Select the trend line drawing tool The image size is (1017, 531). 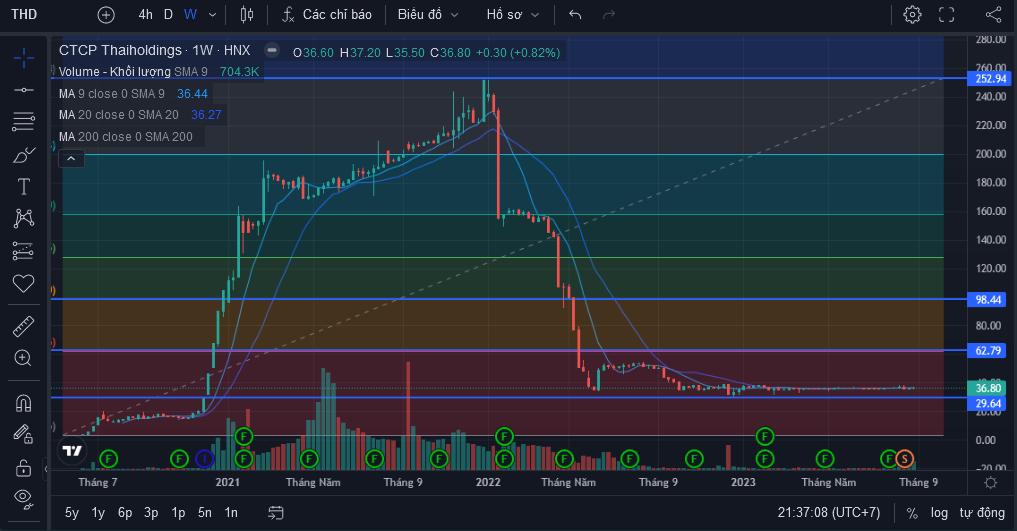point(24,89)
